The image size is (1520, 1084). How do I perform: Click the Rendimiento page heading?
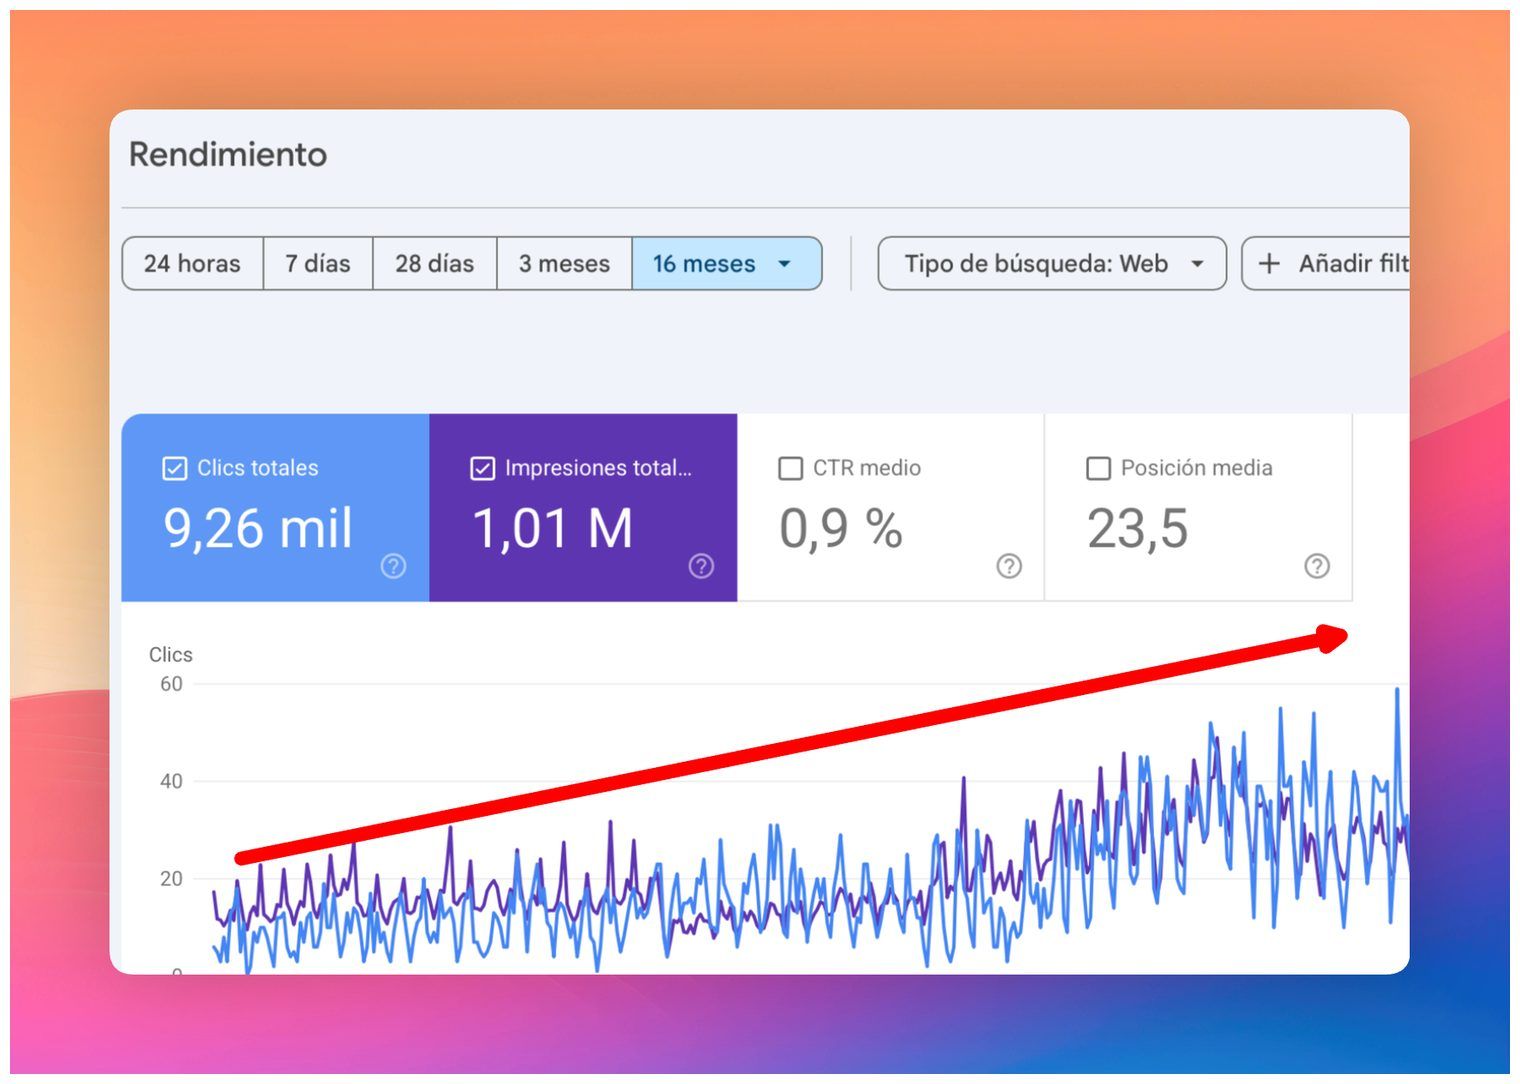pos(228,154)
